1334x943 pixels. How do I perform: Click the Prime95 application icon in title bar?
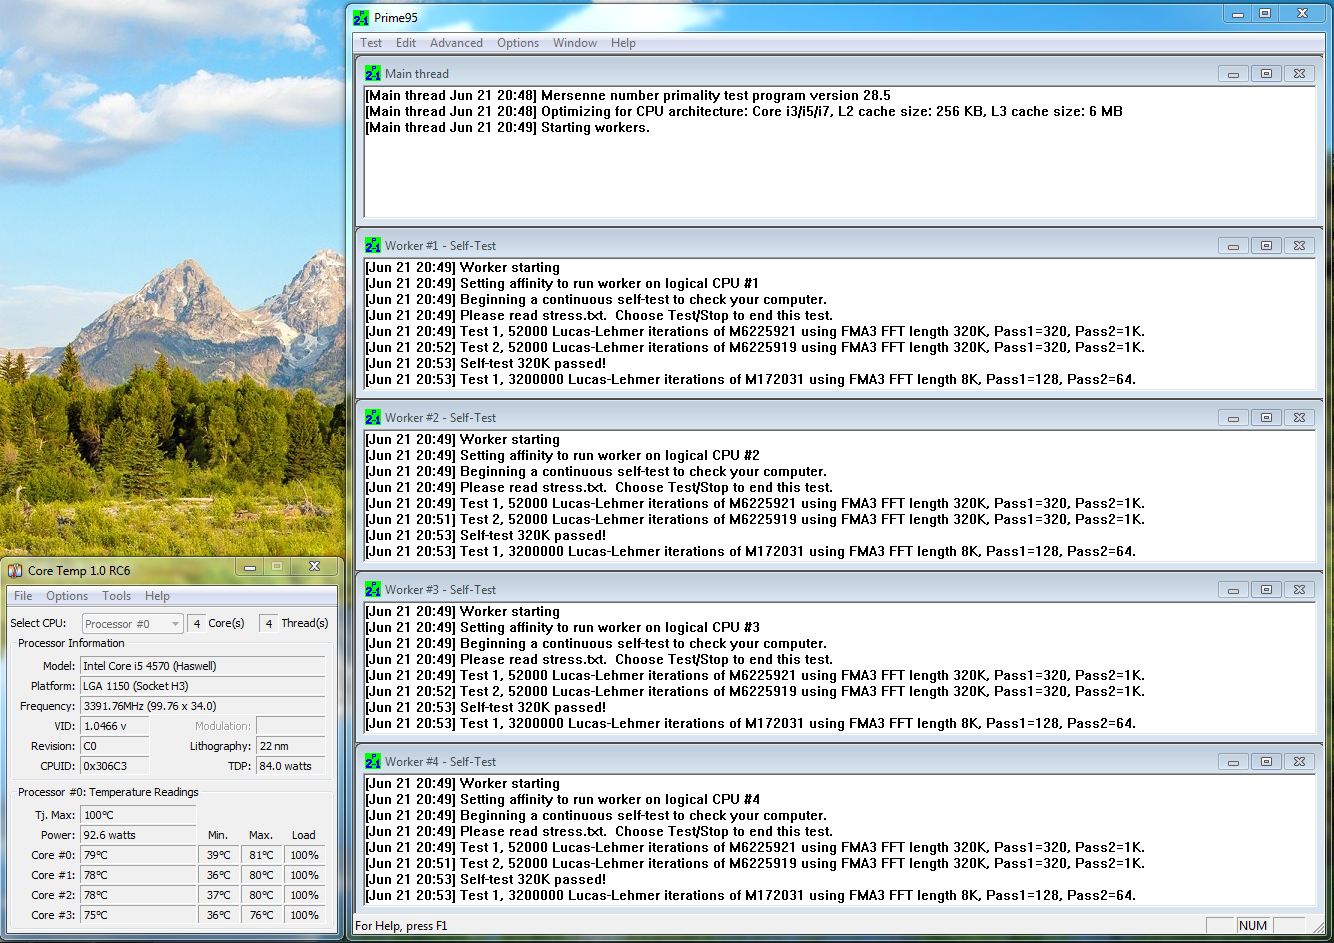point(362,17)
